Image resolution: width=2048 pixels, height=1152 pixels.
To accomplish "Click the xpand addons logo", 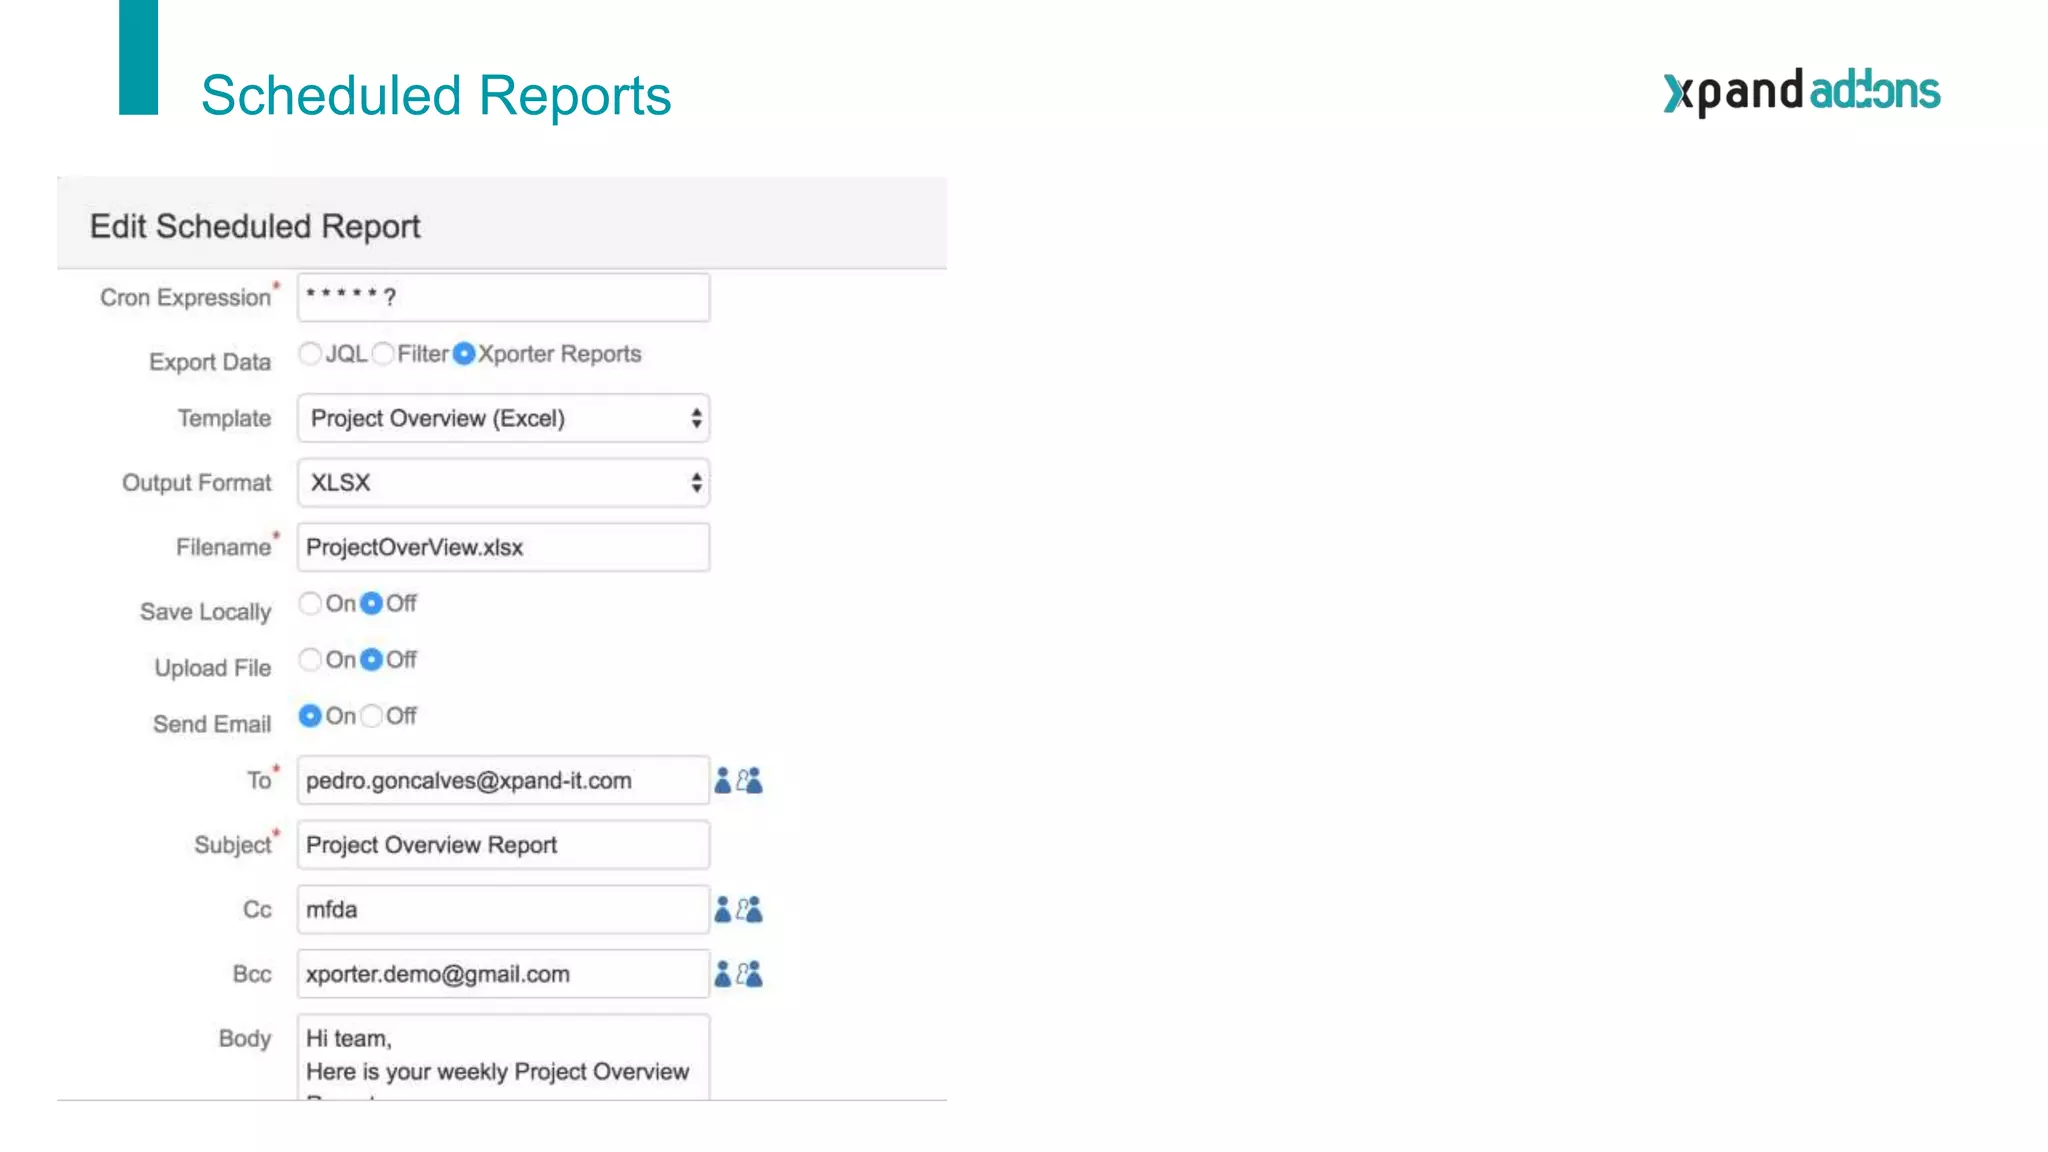I will tap(1801, 92).
